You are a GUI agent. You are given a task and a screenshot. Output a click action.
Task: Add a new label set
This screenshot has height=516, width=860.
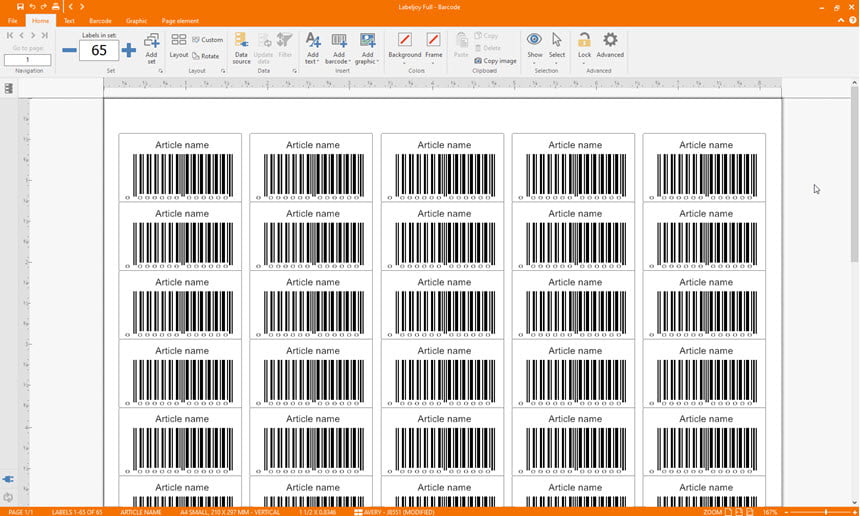(151, 48)
